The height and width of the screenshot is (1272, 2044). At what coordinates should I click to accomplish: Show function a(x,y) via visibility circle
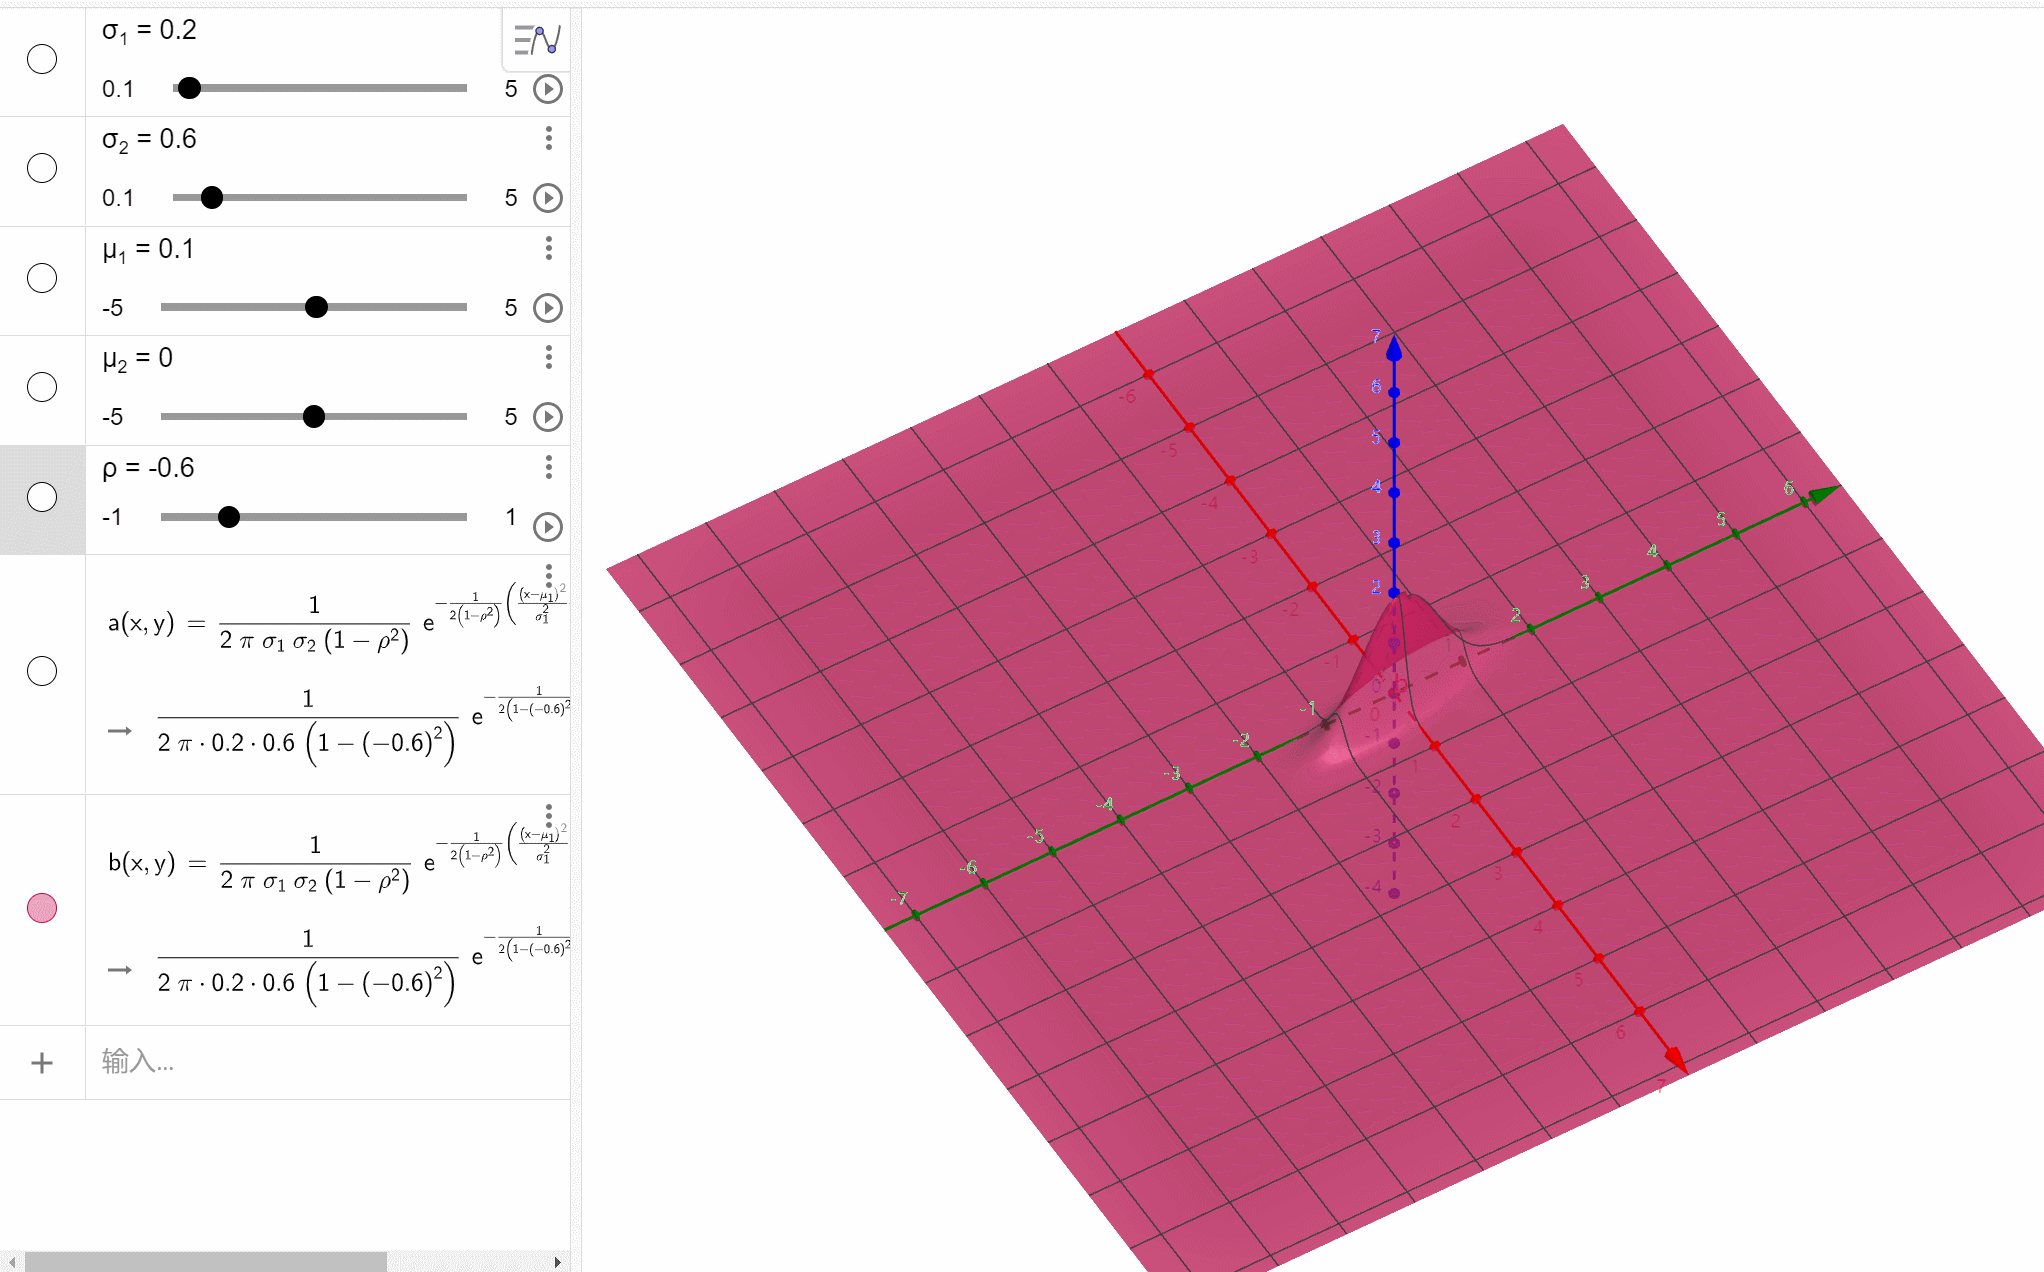(42, 670)
